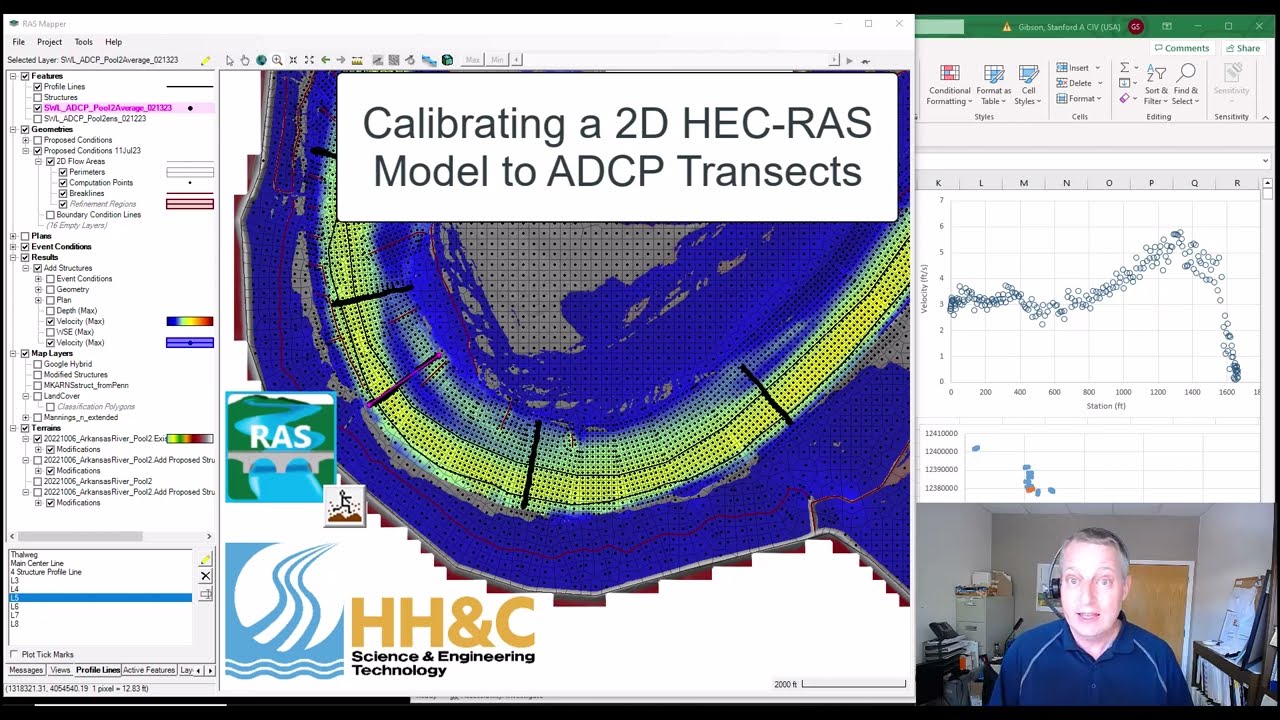Enable the Plot Tick Marks checkbox
Image resolution: width=1280 pixels, height=720 pixels.
(x=14, y=655)
